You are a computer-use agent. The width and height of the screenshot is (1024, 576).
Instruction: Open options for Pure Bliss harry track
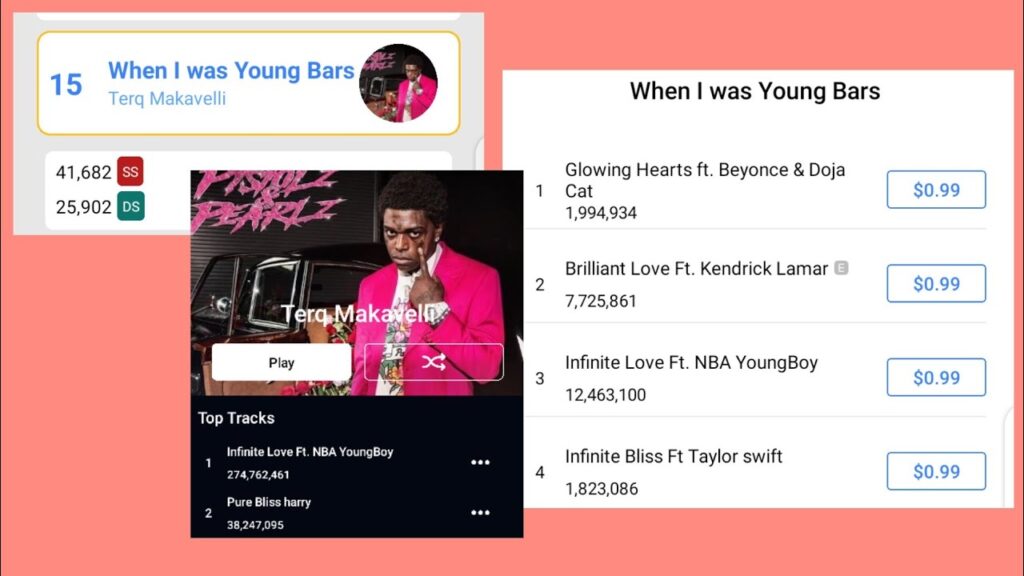(480, 513)
